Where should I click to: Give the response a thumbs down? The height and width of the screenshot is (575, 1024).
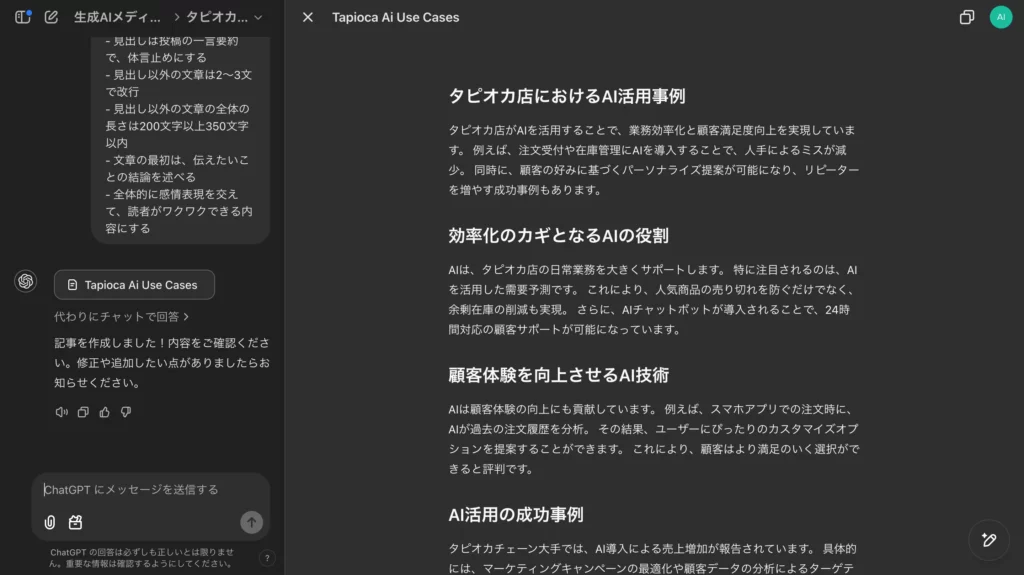pyautogui.click(x=126, y=412)
